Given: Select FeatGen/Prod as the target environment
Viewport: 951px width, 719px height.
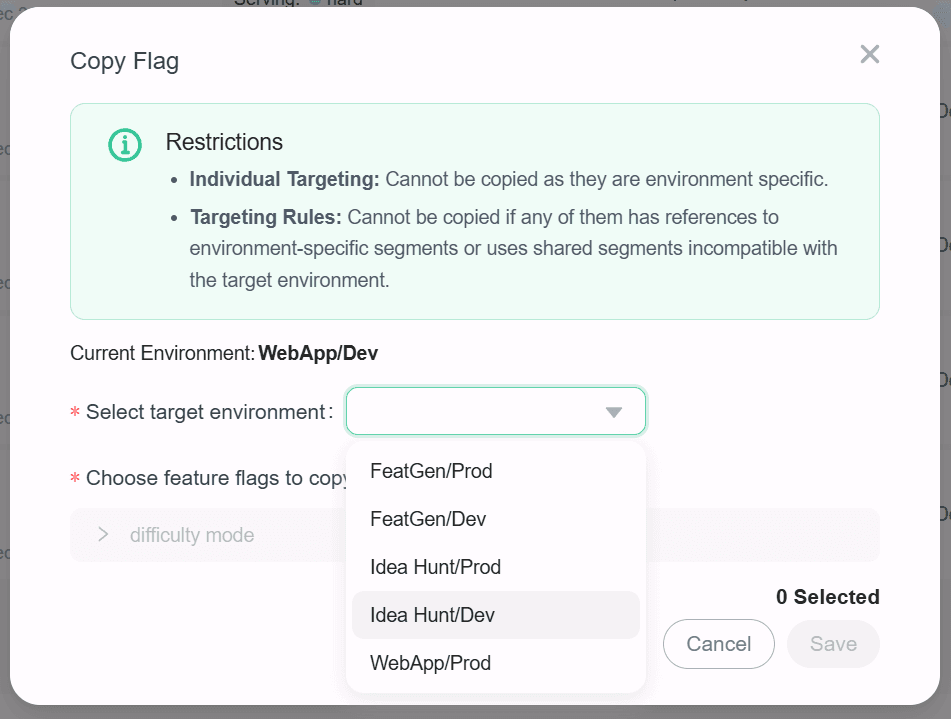Looking at the screenshot, I should (x=431, y=470).
